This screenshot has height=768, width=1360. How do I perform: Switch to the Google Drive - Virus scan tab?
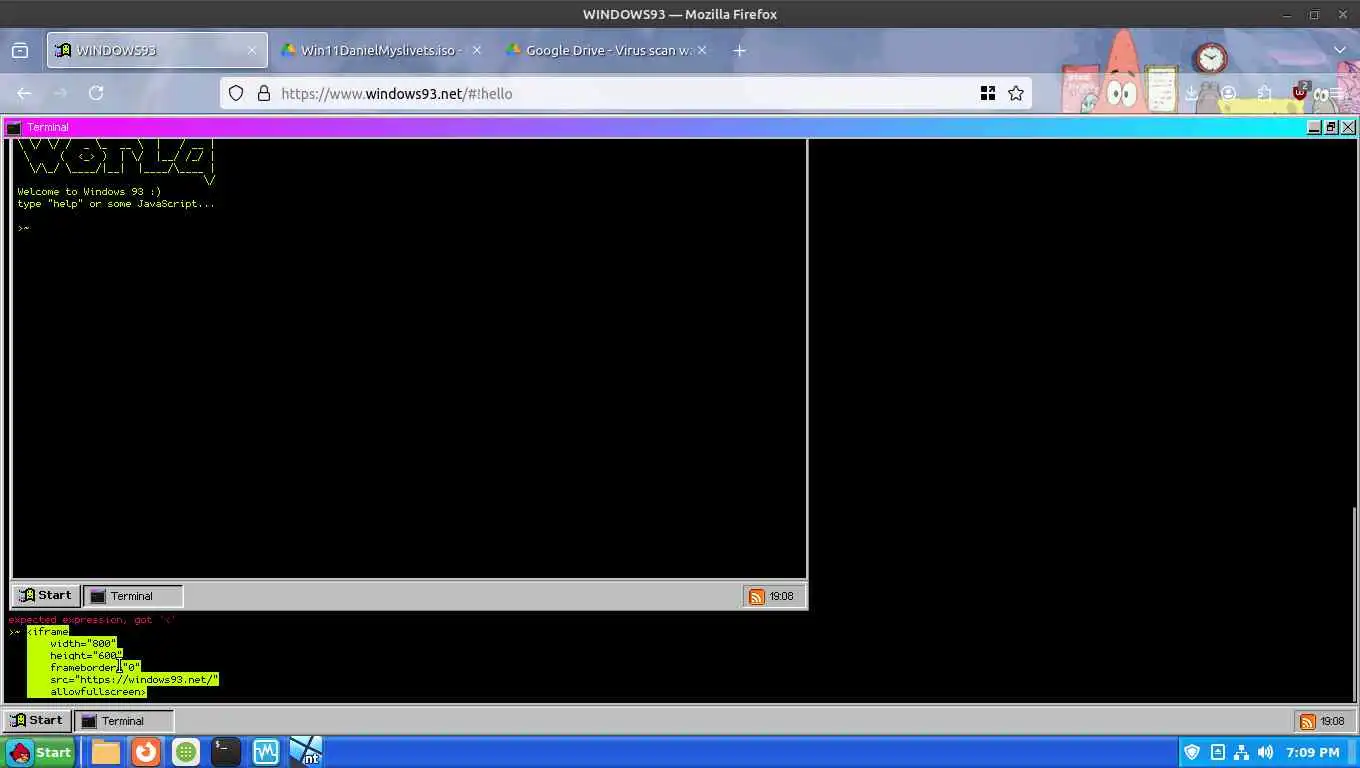(x=606, y=50)
